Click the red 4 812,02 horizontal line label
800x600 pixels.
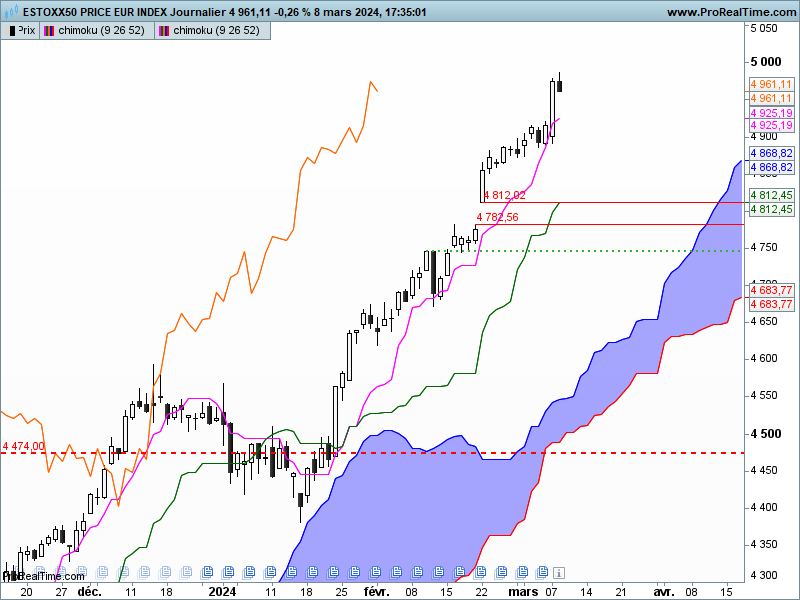pos(505,195)
